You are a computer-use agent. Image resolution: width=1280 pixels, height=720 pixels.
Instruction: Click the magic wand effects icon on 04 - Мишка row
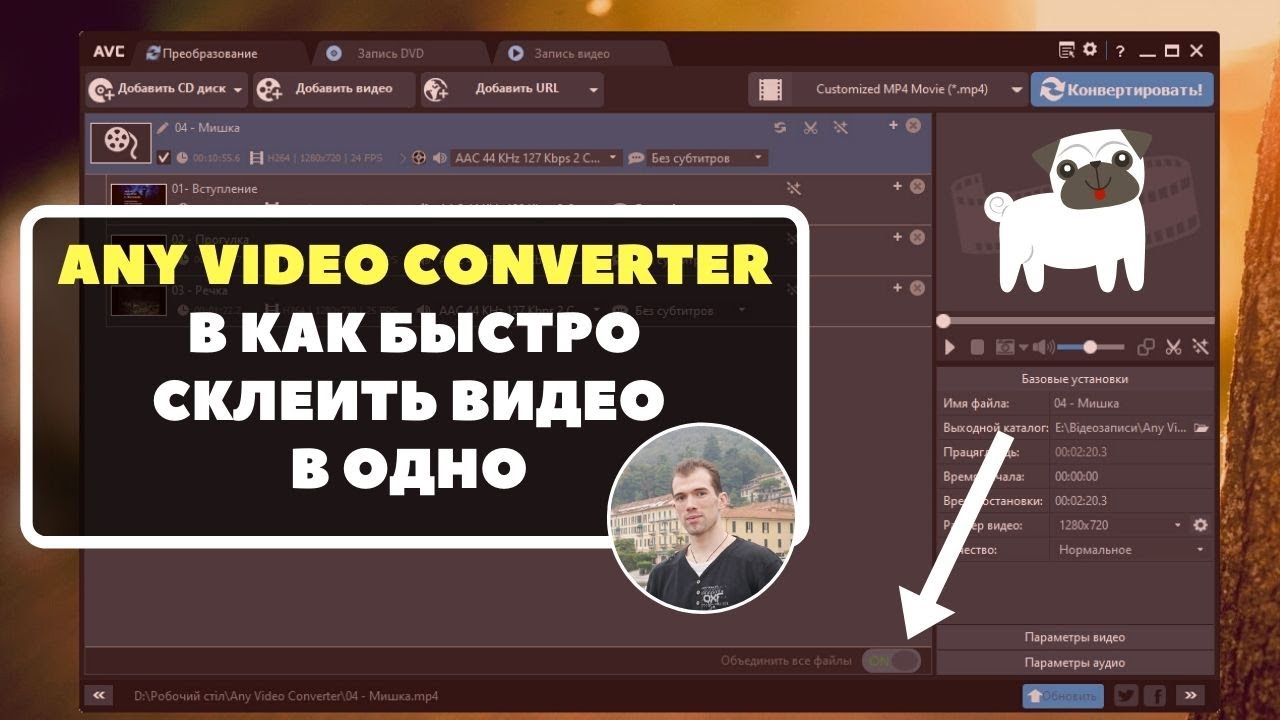click(841, 127)
